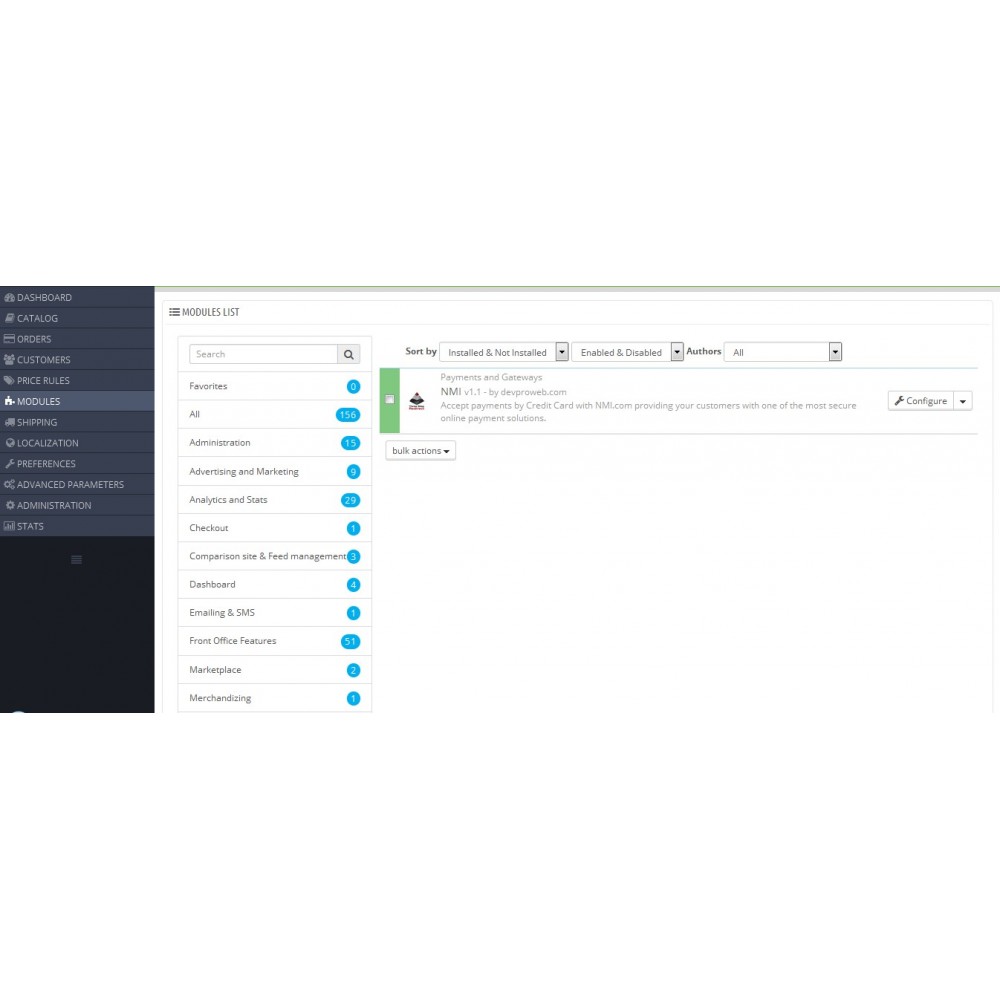Image resolution: width=1000 pixels, height=1000 pixels.
Task: Select the Marketplace category
Action: 275,670
